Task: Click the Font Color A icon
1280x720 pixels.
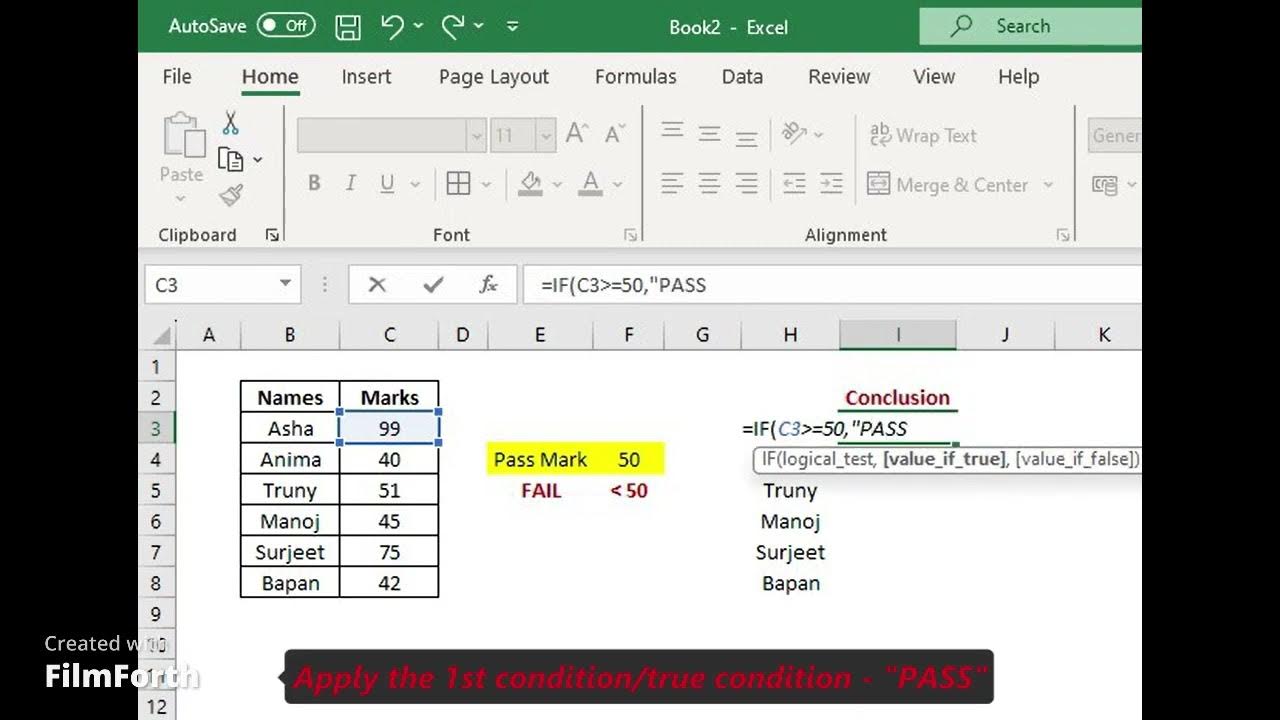Action: pyautogui.click(x=591, y=183)
